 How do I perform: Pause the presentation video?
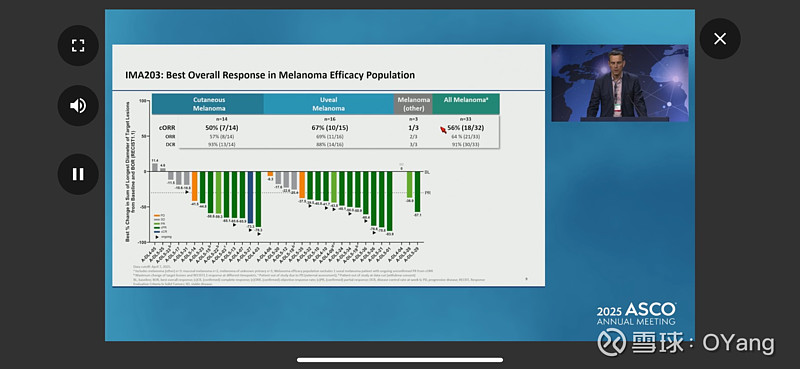78,174
